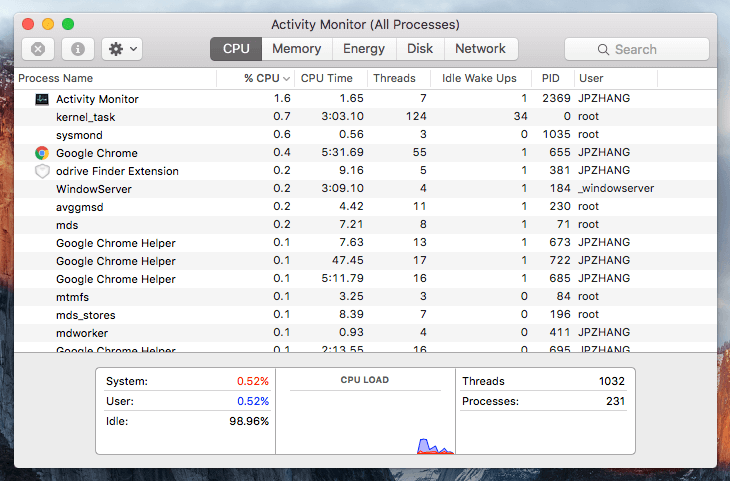Click kernel_task thread count 124

click(416, 116)
